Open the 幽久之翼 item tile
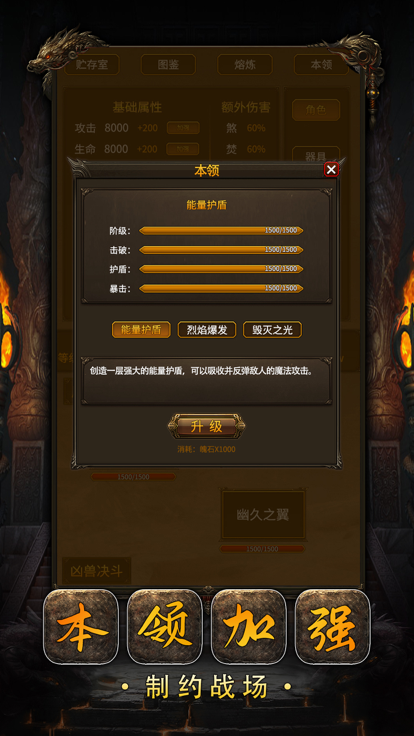 (x=263, y=515)
